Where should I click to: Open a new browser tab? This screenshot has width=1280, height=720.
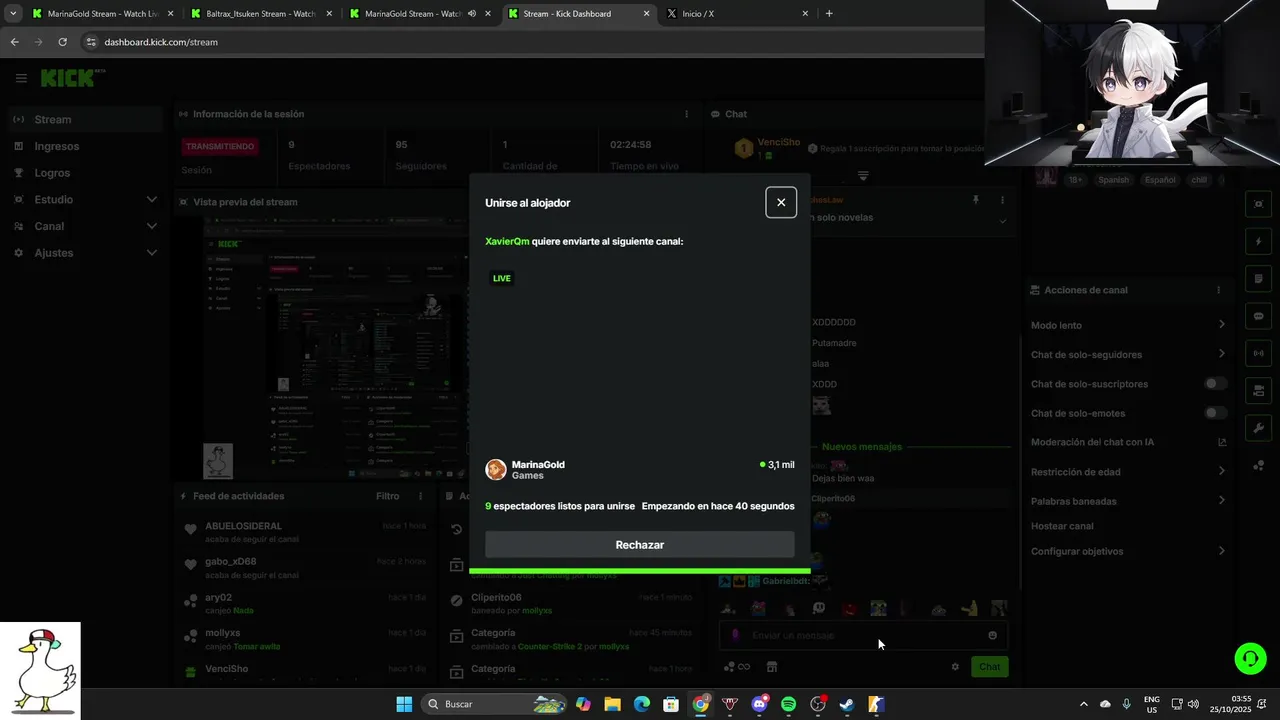[x=829, y=14]
